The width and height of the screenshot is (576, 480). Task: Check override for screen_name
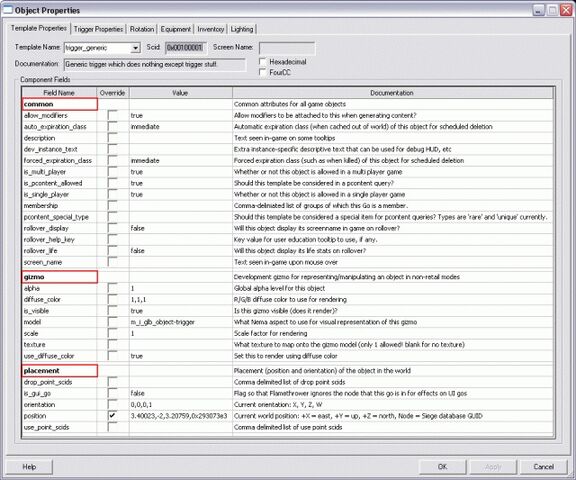(112, 262)
